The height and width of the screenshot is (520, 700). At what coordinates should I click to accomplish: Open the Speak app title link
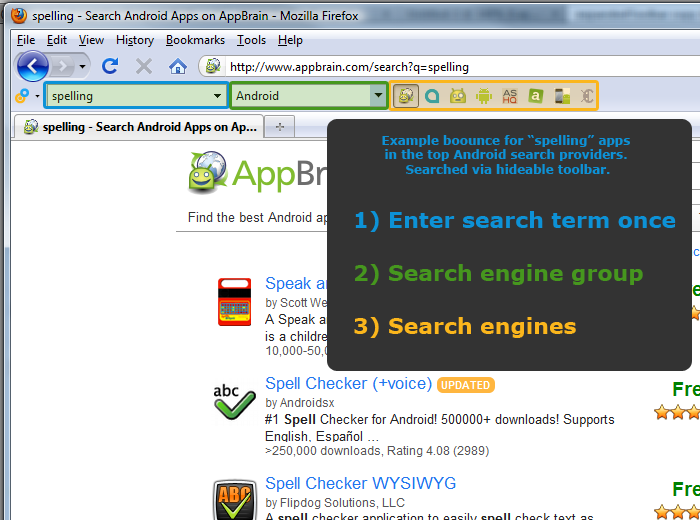pyautogui.click(x=296, y=283)
